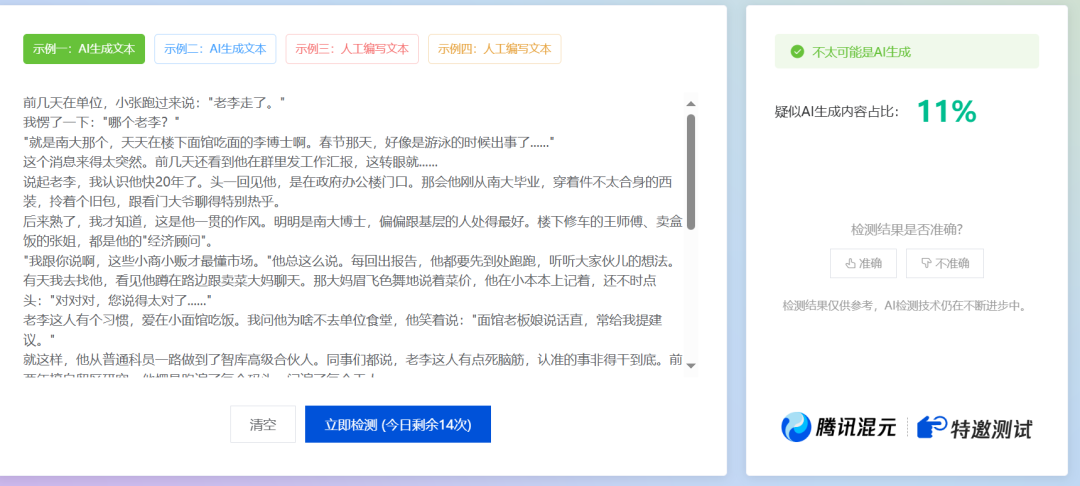Click the 不太可能是AI生成 result banner
This screenshot has height=486, width=1080.
point(906,52)
